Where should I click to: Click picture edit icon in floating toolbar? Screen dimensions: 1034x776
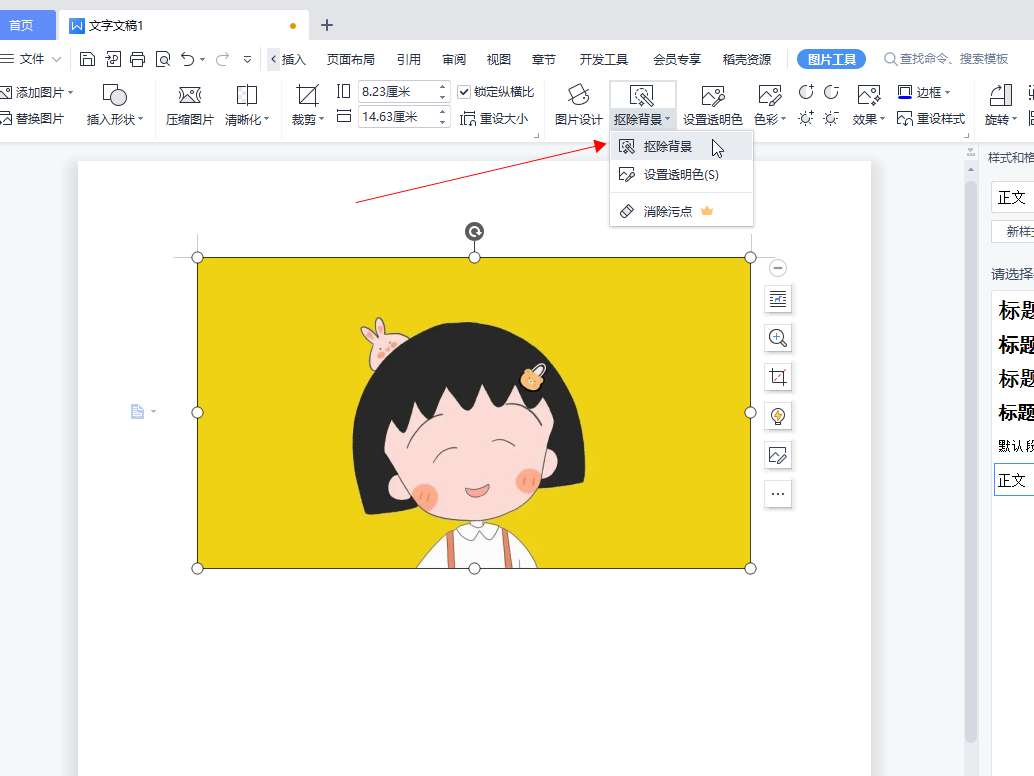pos(777,455)
